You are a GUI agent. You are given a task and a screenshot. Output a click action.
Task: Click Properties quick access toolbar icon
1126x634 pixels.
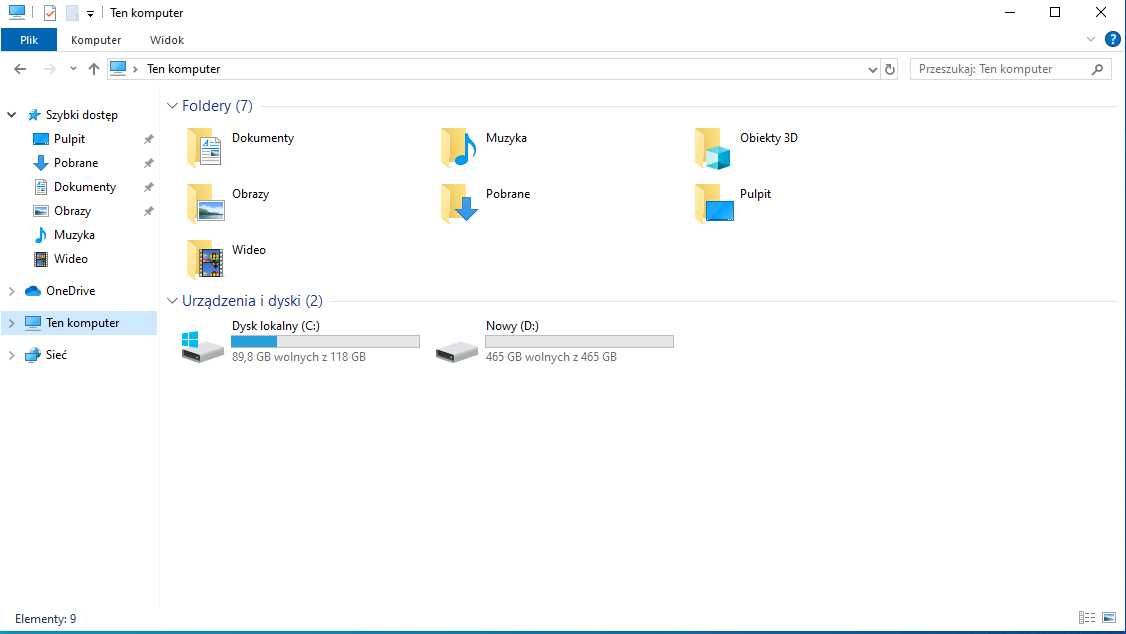tap(50, 13)
